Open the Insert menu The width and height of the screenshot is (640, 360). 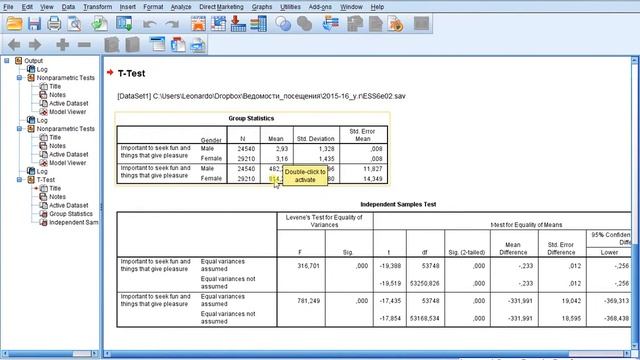pos(128,7)
